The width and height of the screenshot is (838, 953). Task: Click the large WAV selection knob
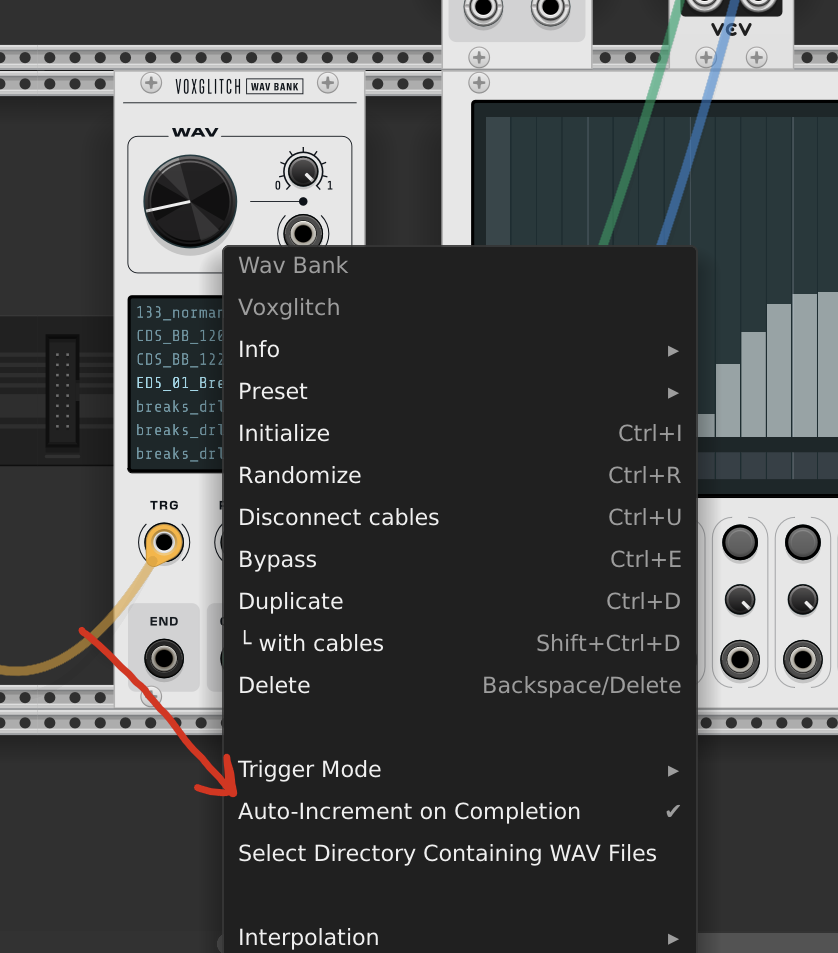coord(190,201)
